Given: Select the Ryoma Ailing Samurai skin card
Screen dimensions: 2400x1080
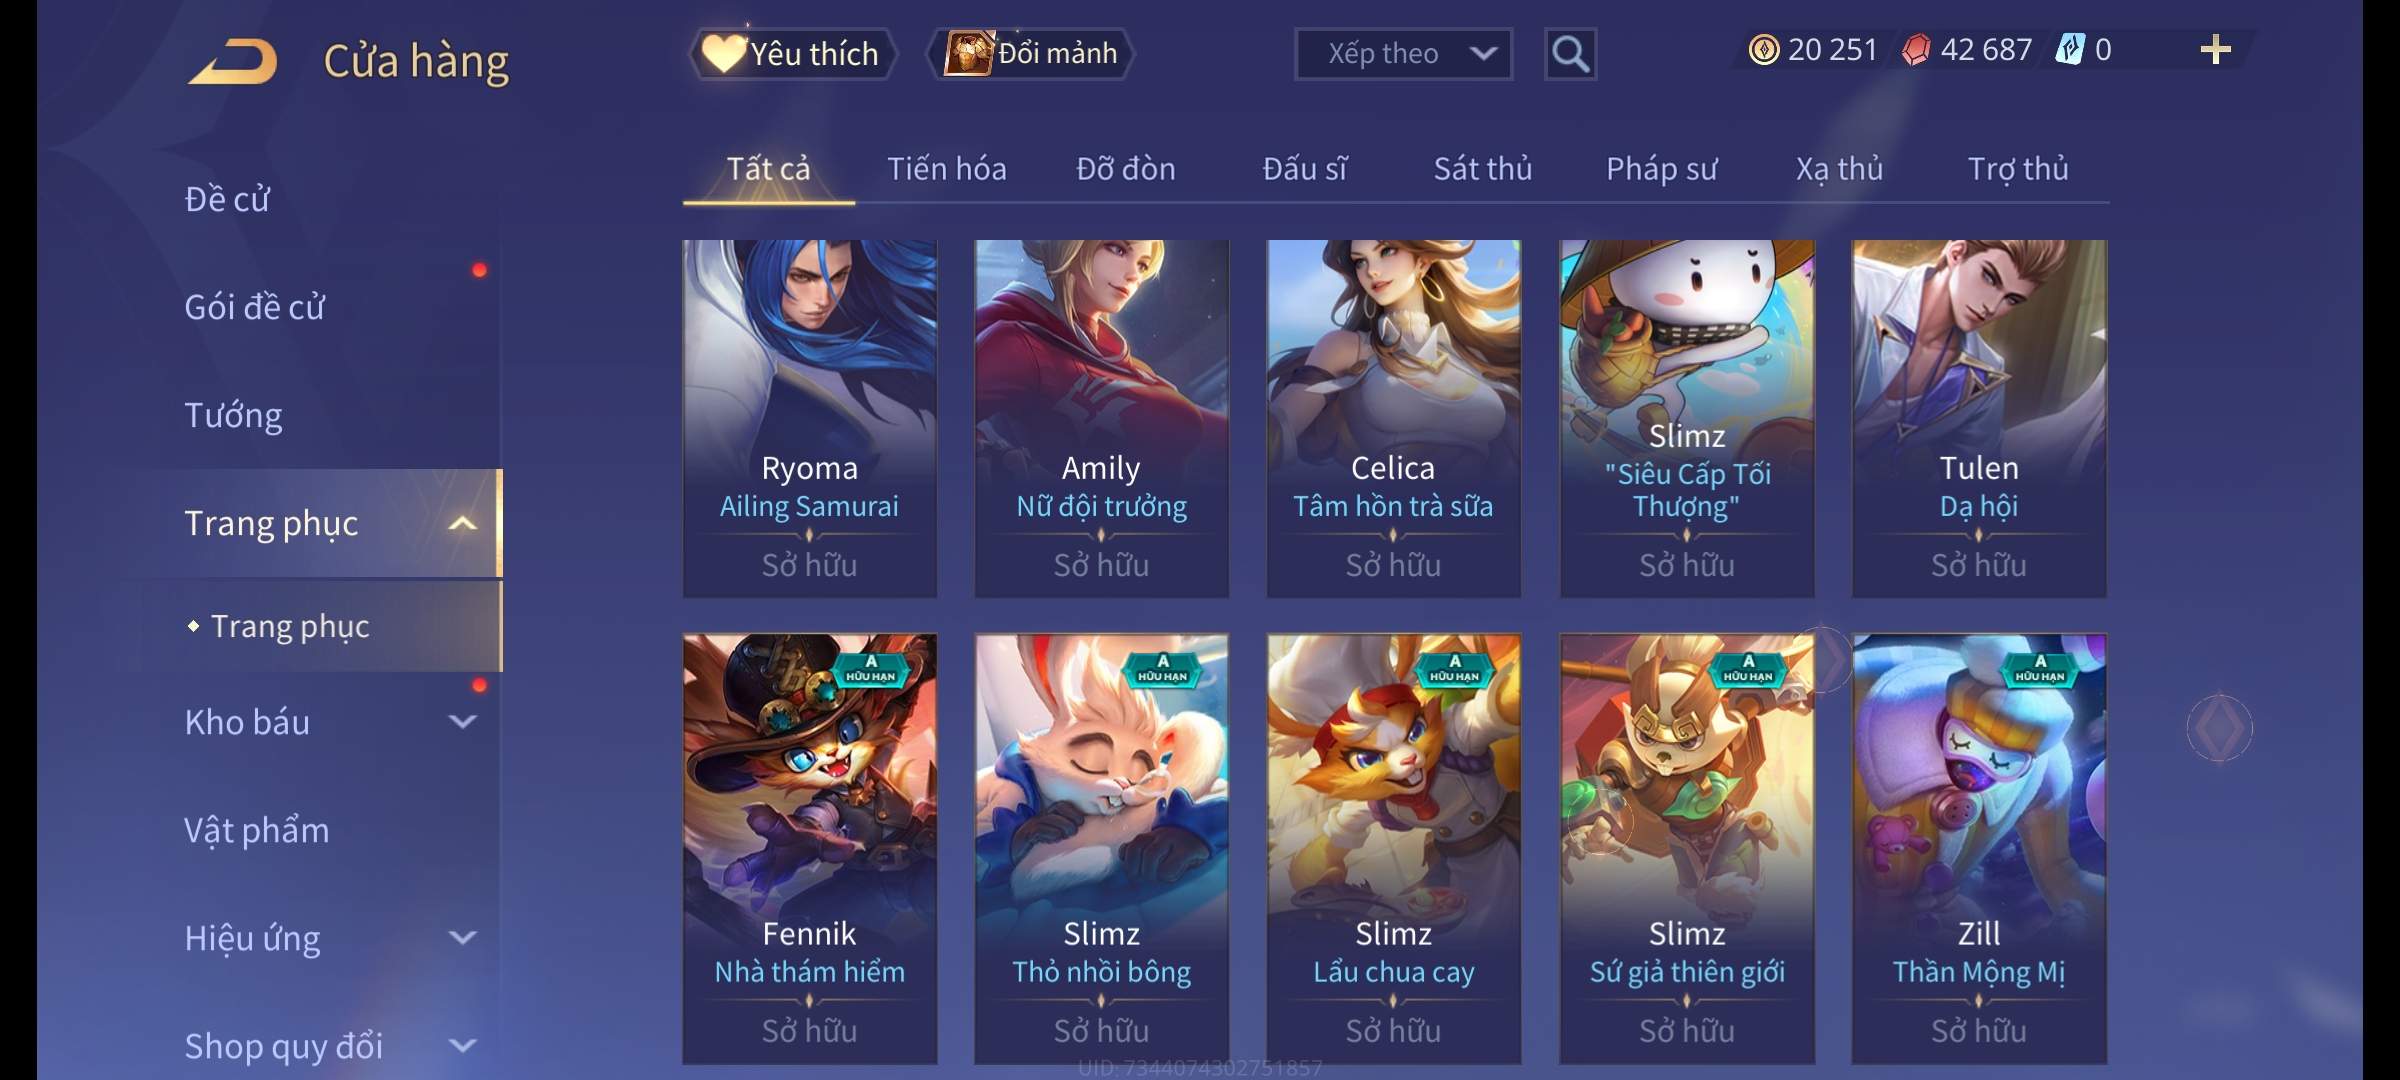Looking at the screenshot, I should tap(809, 418).
